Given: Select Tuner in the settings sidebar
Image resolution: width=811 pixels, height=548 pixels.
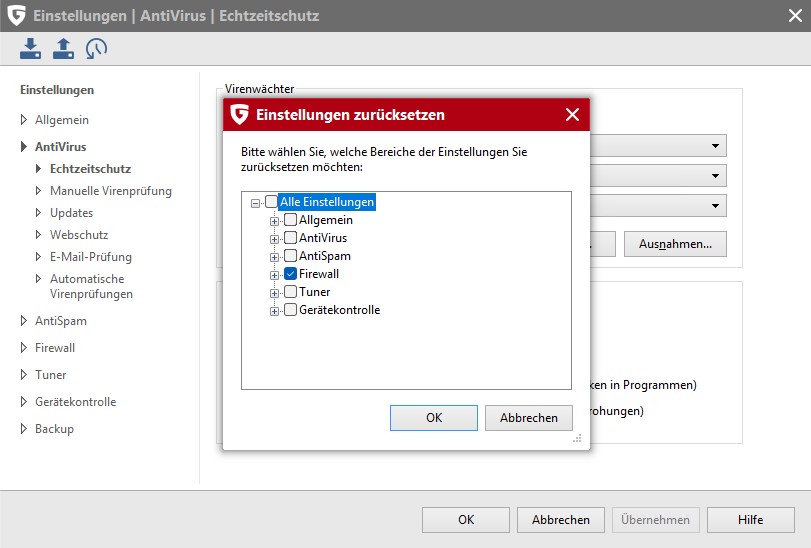Looking at the screenshot, I should [x=50, y=375].
